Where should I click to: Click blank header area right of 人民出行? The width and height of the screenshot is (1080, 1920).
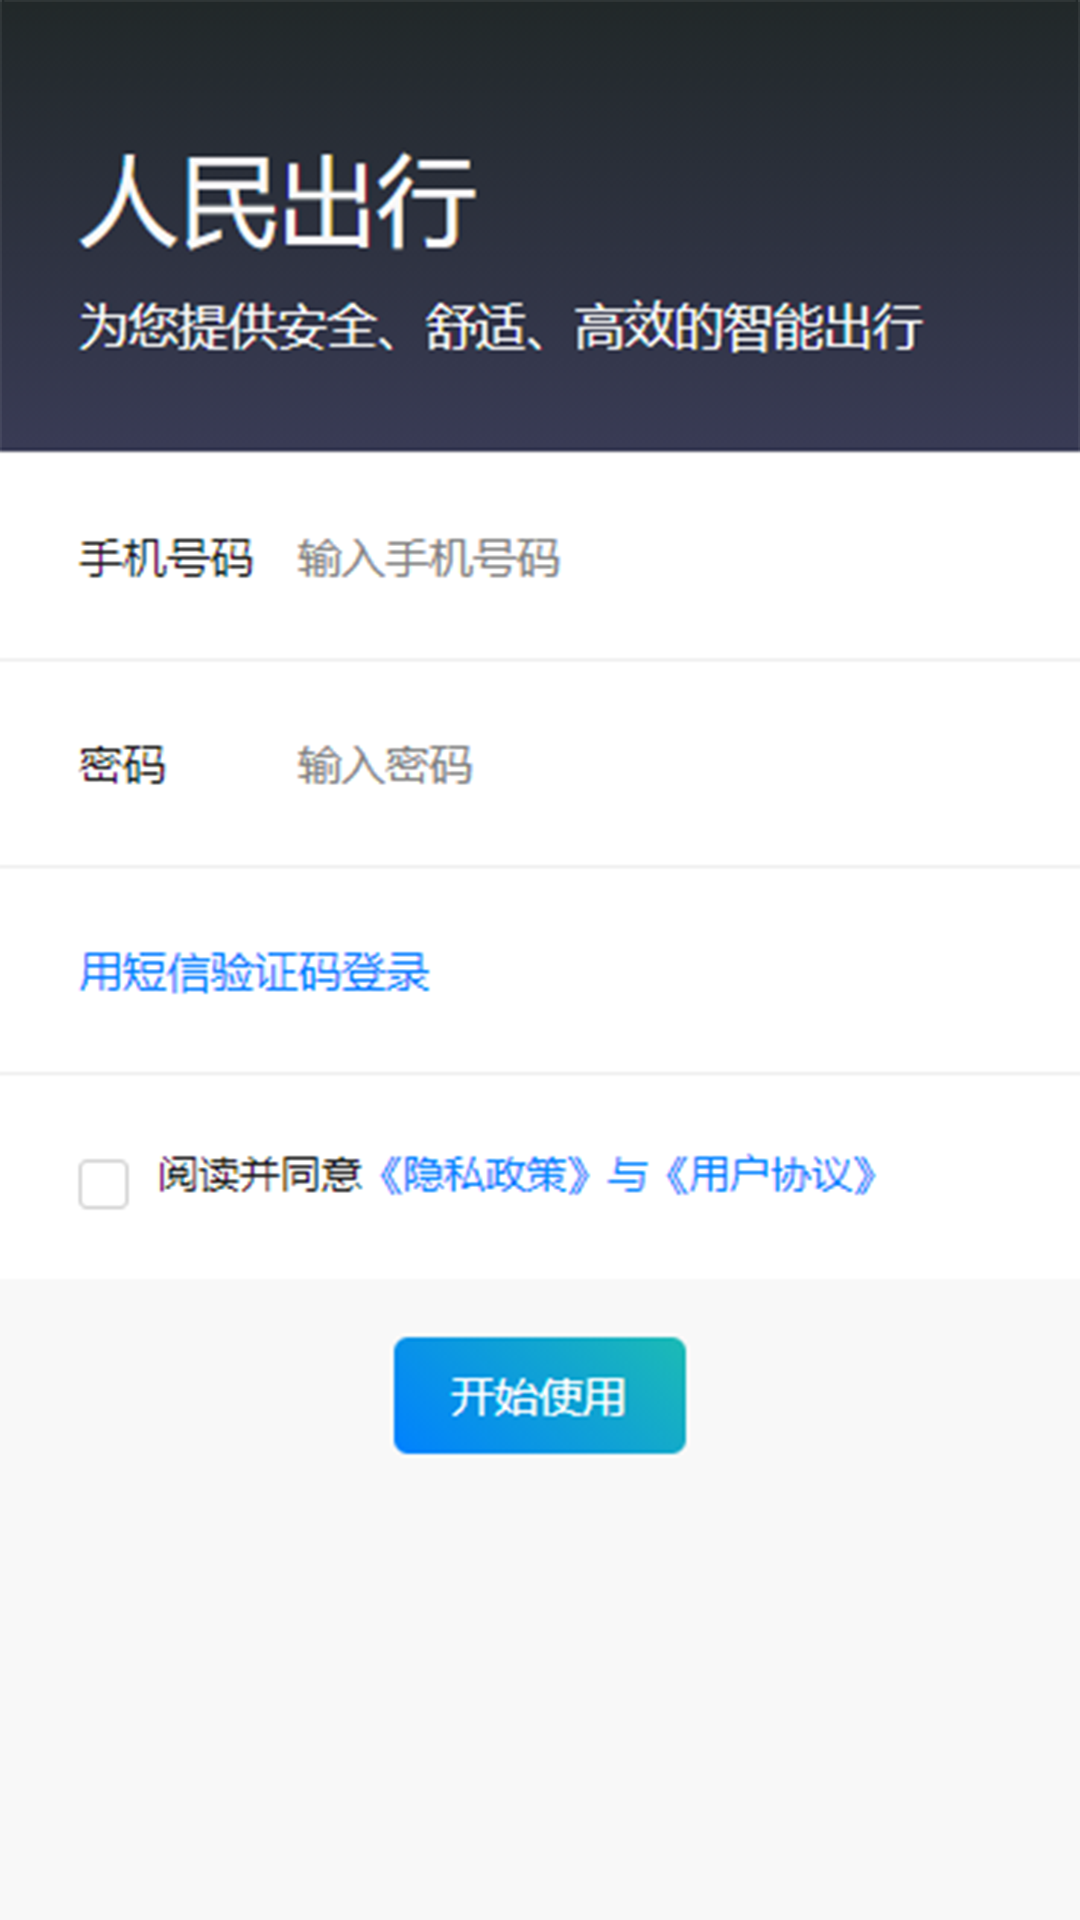pos(780,203)
